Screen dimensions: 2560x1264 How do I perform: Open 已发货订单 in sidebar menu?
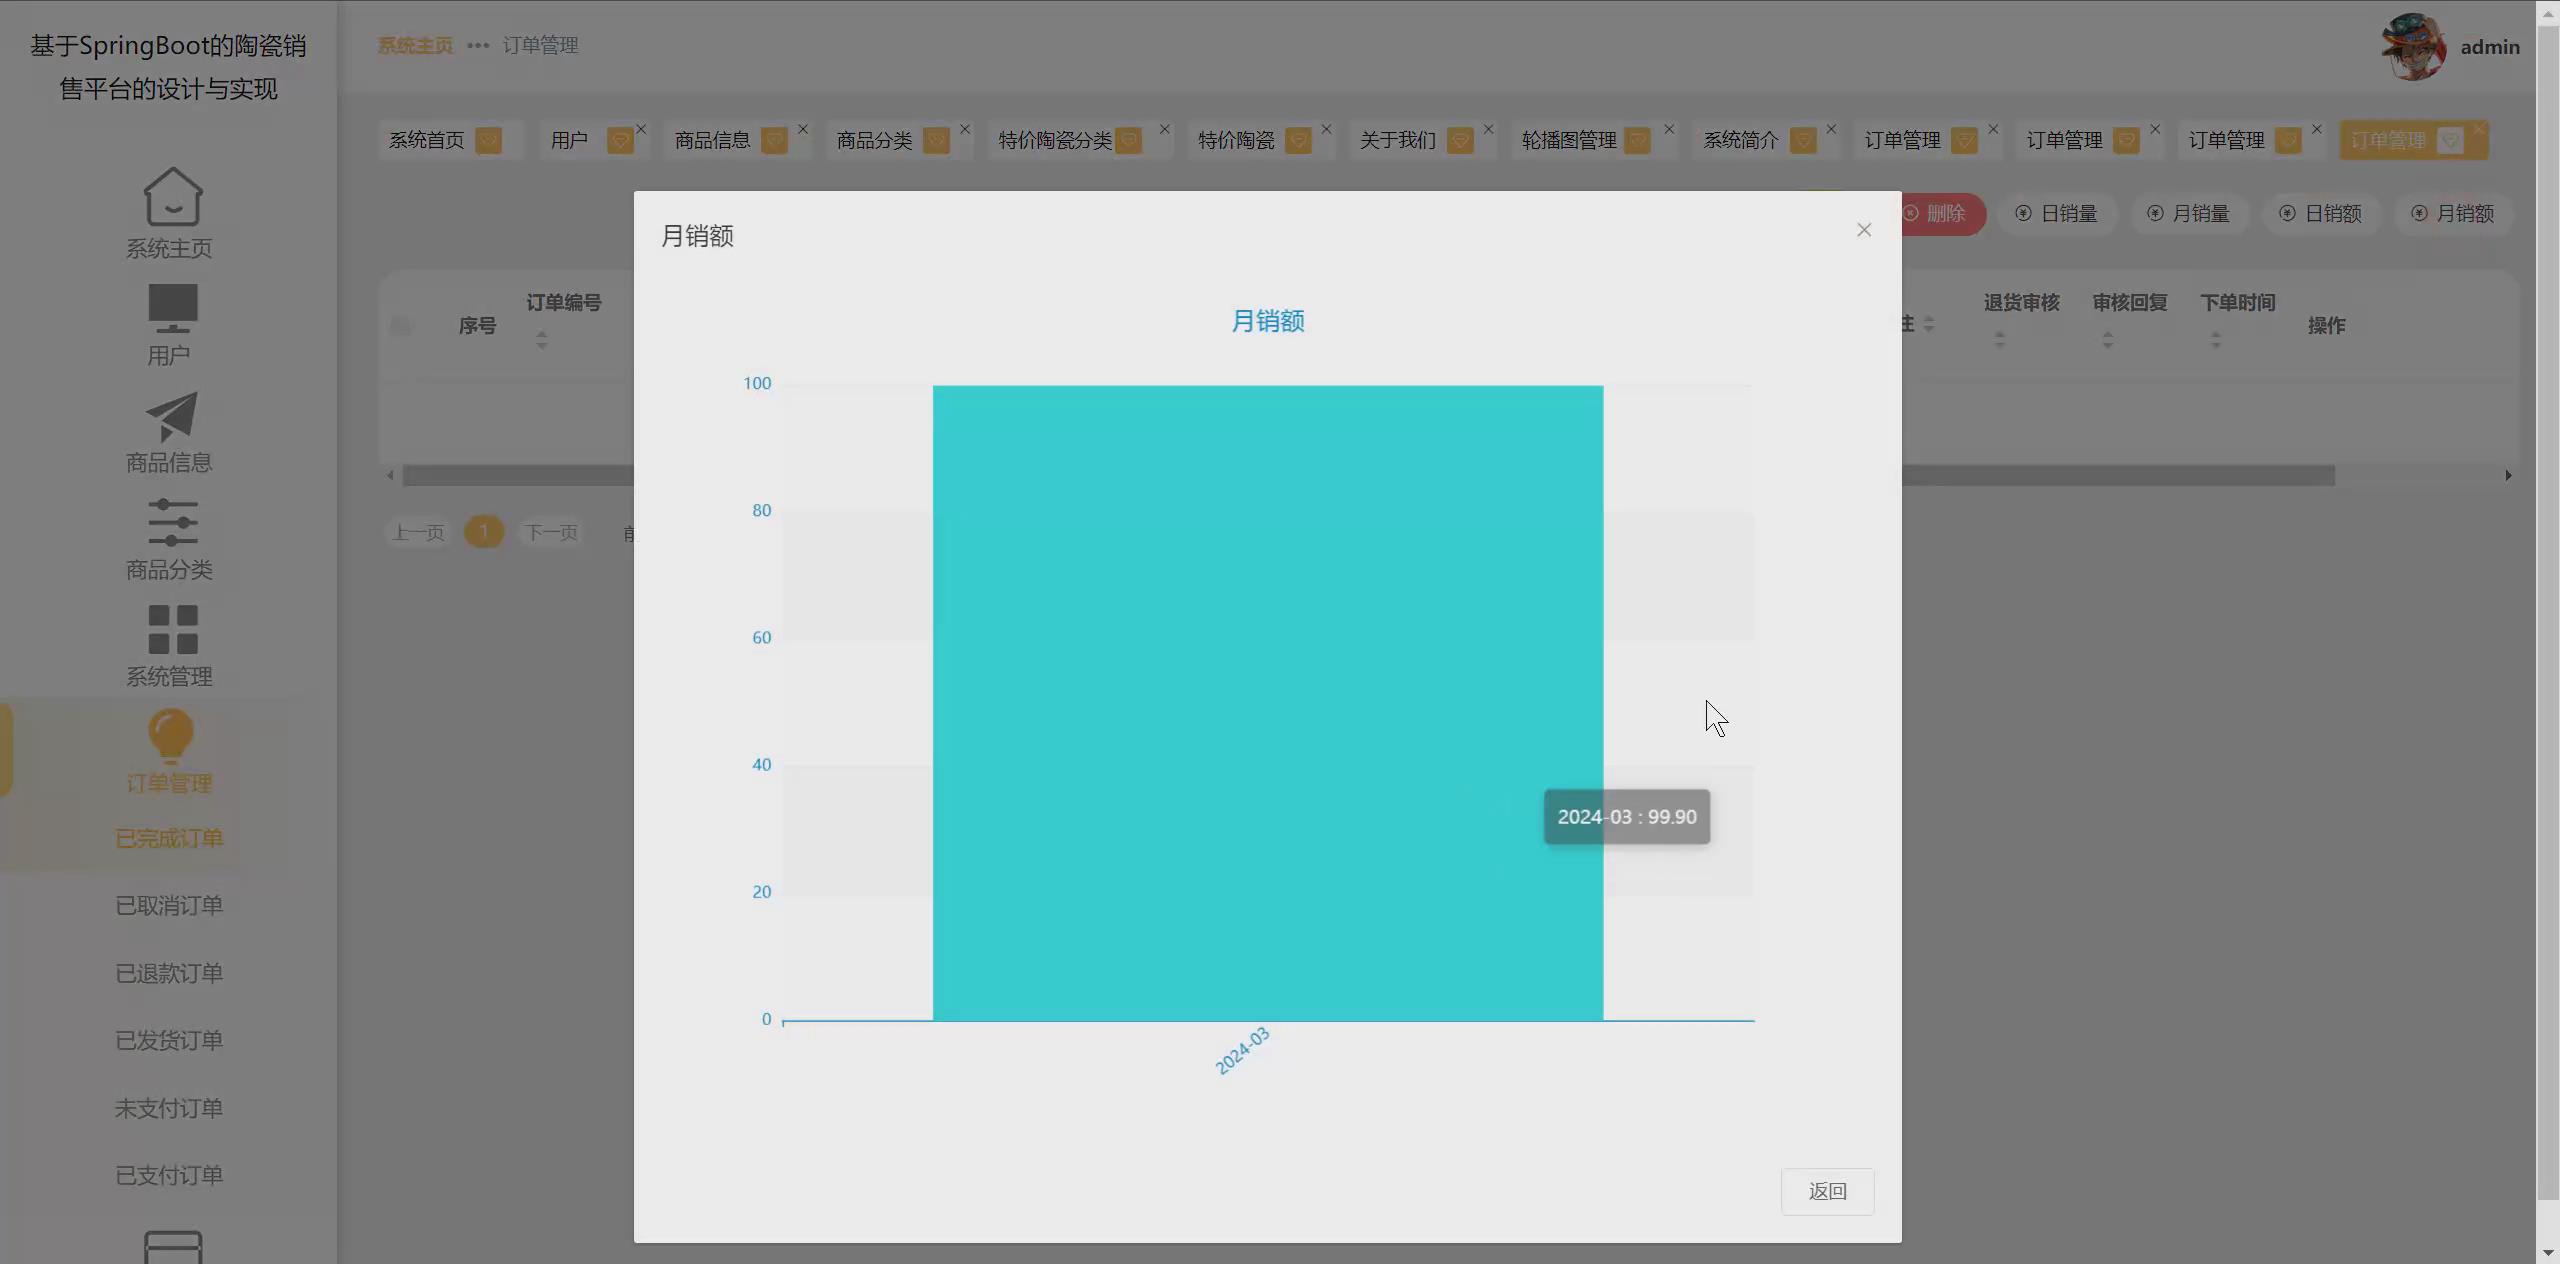169,1041
